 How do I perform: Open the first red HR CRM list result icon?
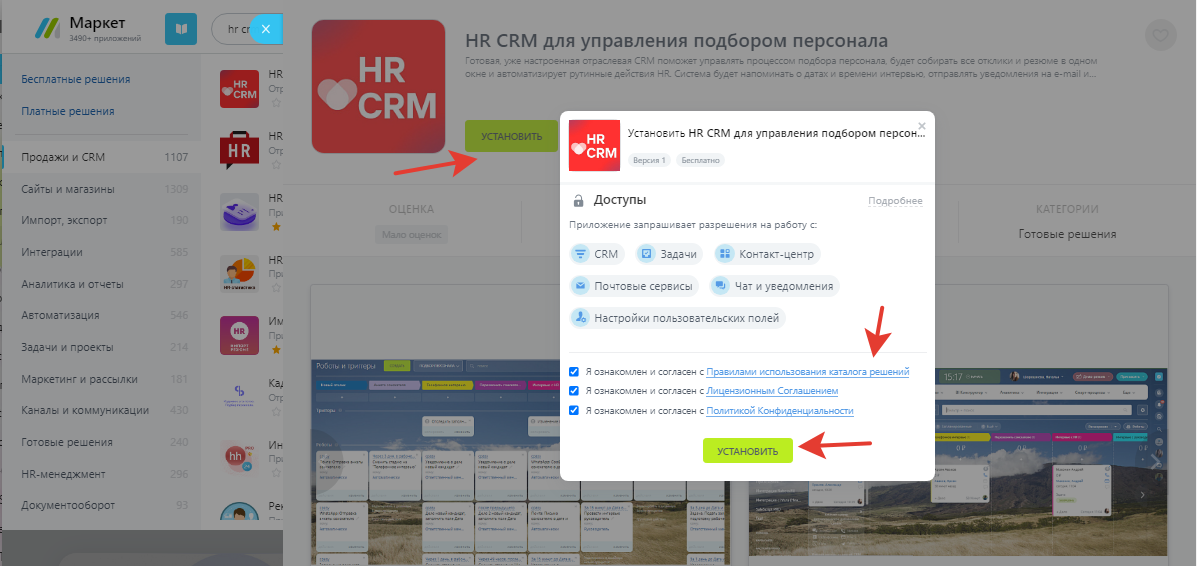click(239, 89)
